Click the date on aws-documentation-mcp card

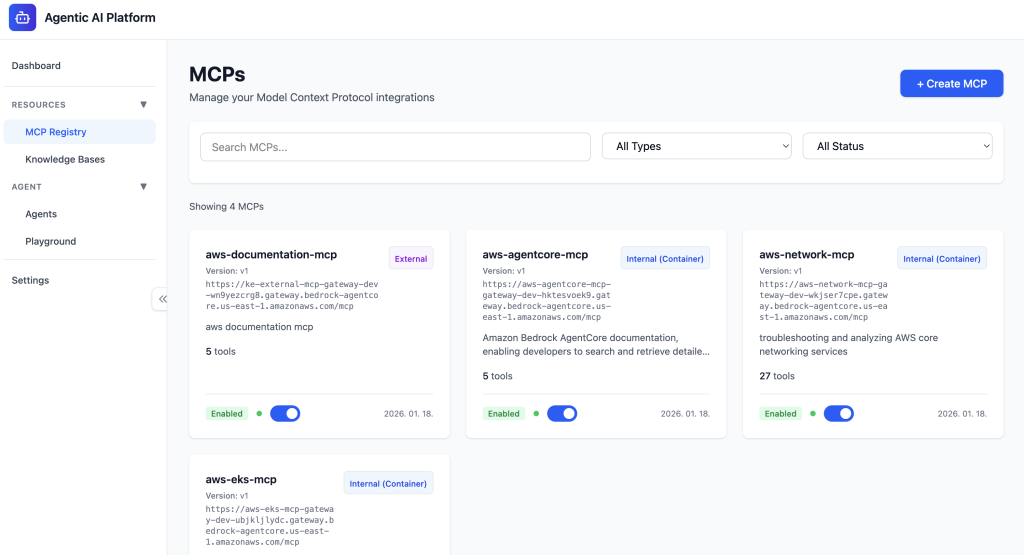click(408, 413)
